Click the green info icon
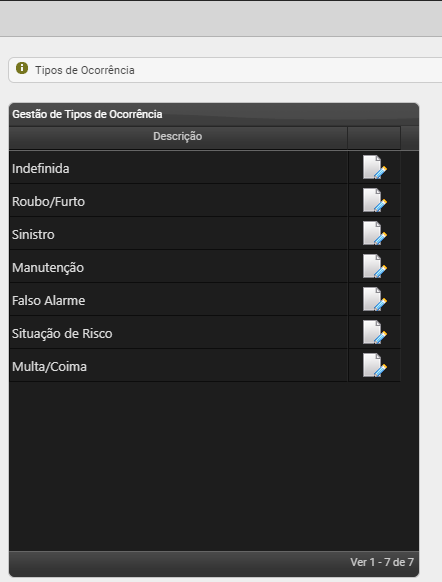442x582 pixels. (x=22, y=68)
